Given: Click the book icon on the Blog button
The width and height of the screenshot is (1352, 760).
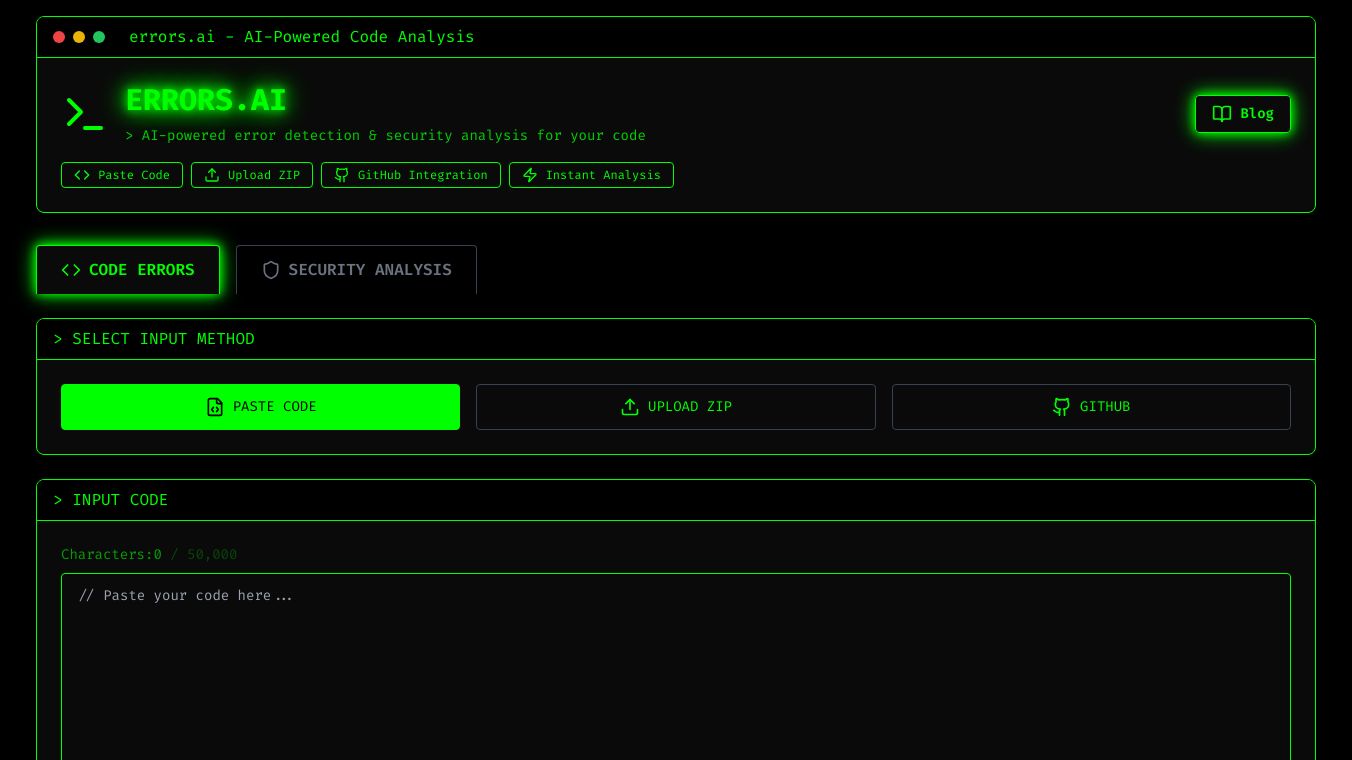Looking at the screenshot, I should [x=1222, y=114].
